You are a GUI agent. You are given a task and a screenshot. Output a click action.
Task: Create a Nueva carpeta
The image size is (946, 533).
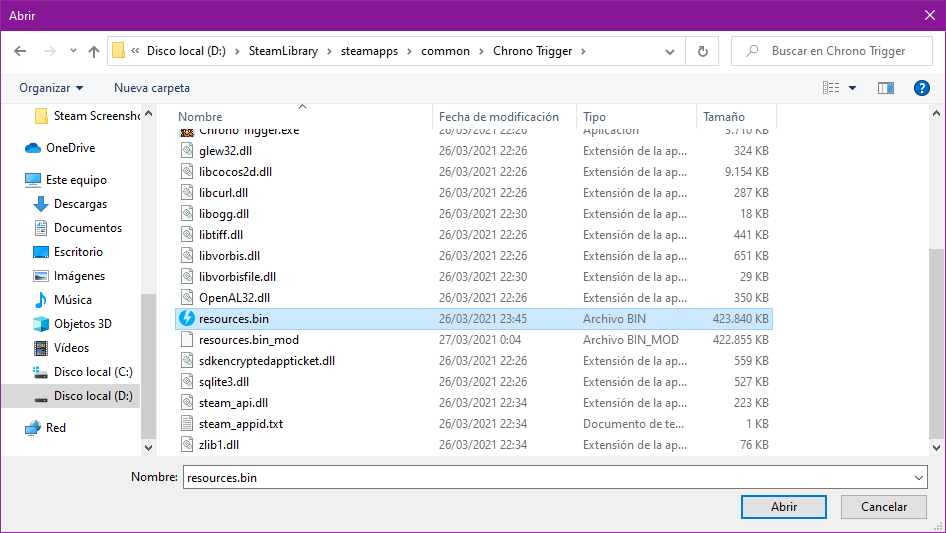(152, 88)
